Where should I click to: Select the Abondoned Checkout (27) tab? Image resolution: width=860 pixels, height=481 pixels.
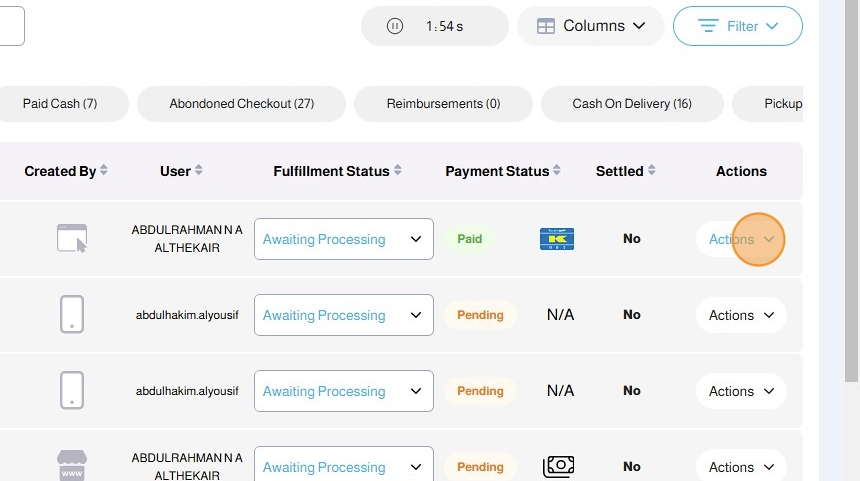(x=241, y=104)
